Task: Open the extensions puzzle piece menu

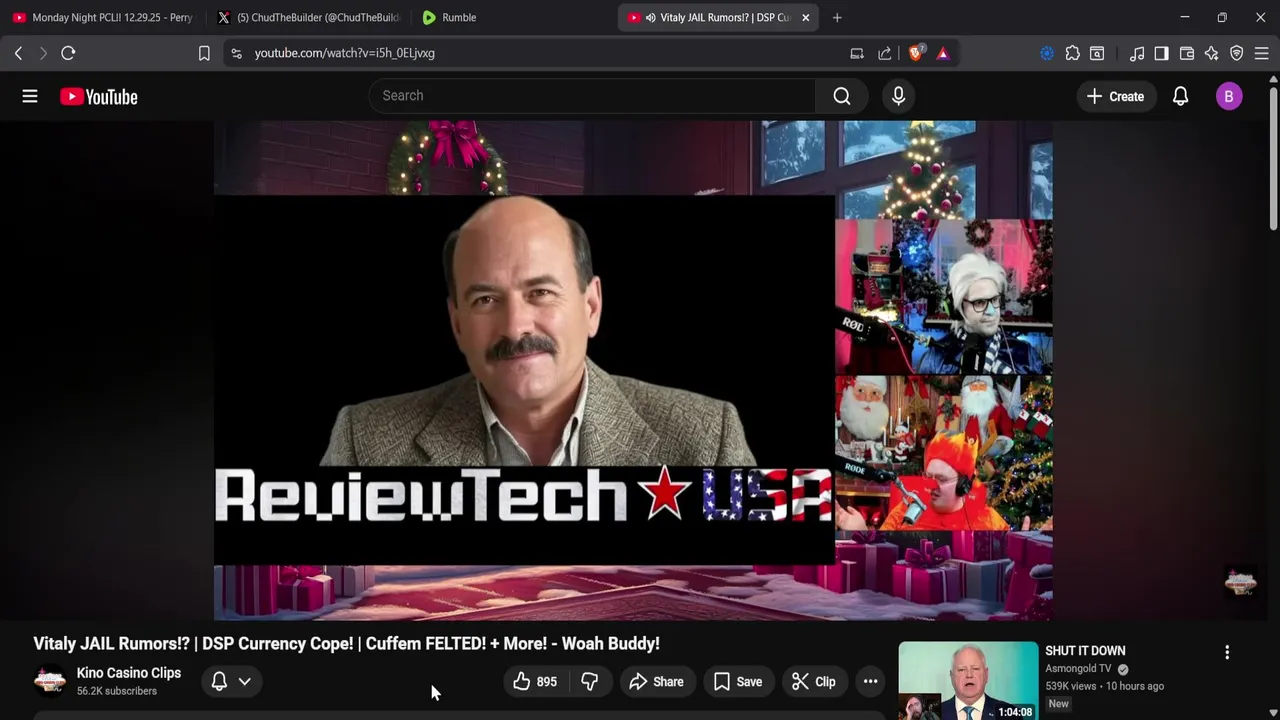Action: pyautogui.click(x=1072, y=53)
